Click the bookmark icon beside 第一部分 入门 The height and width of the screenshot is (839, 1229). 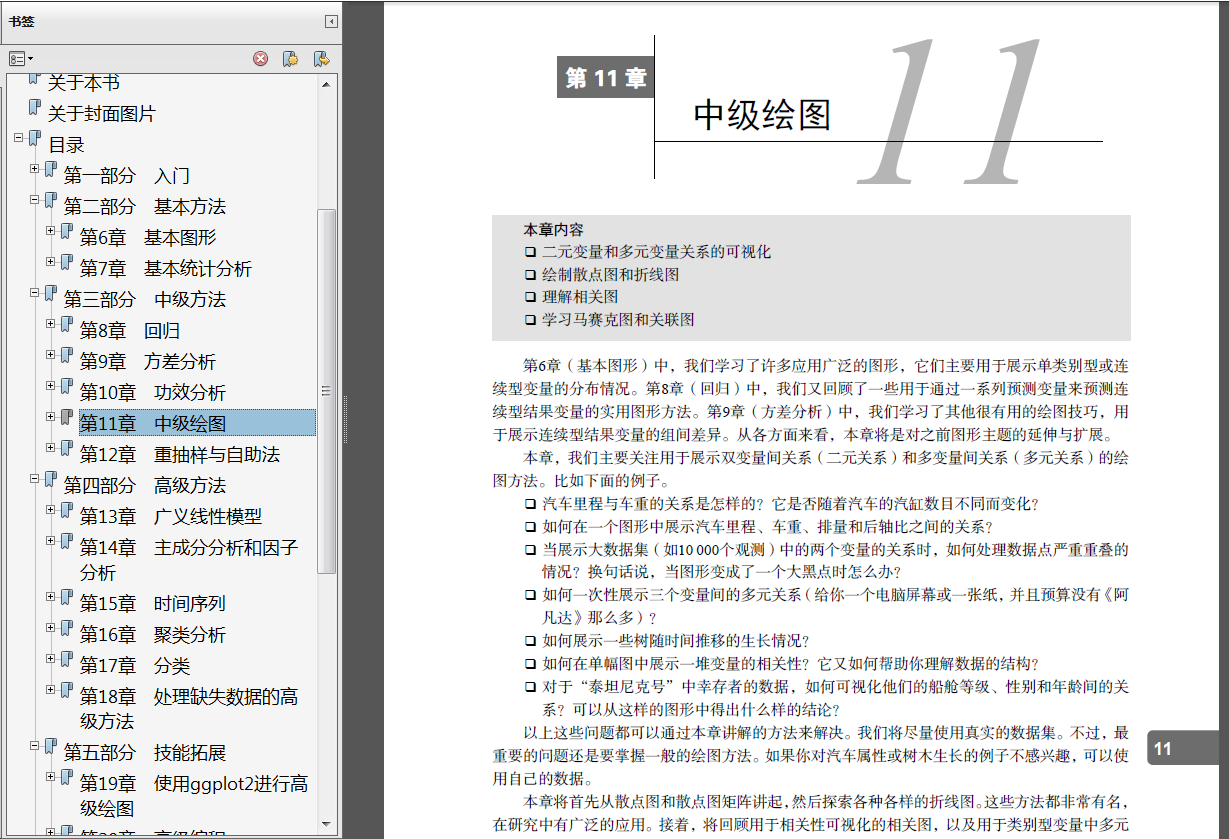51,170
